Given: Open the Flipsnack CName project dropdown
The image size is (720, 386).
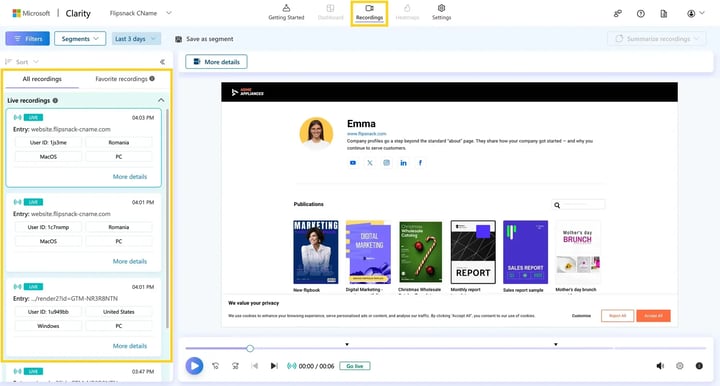Looking at the screenshot, I should 140,13.
